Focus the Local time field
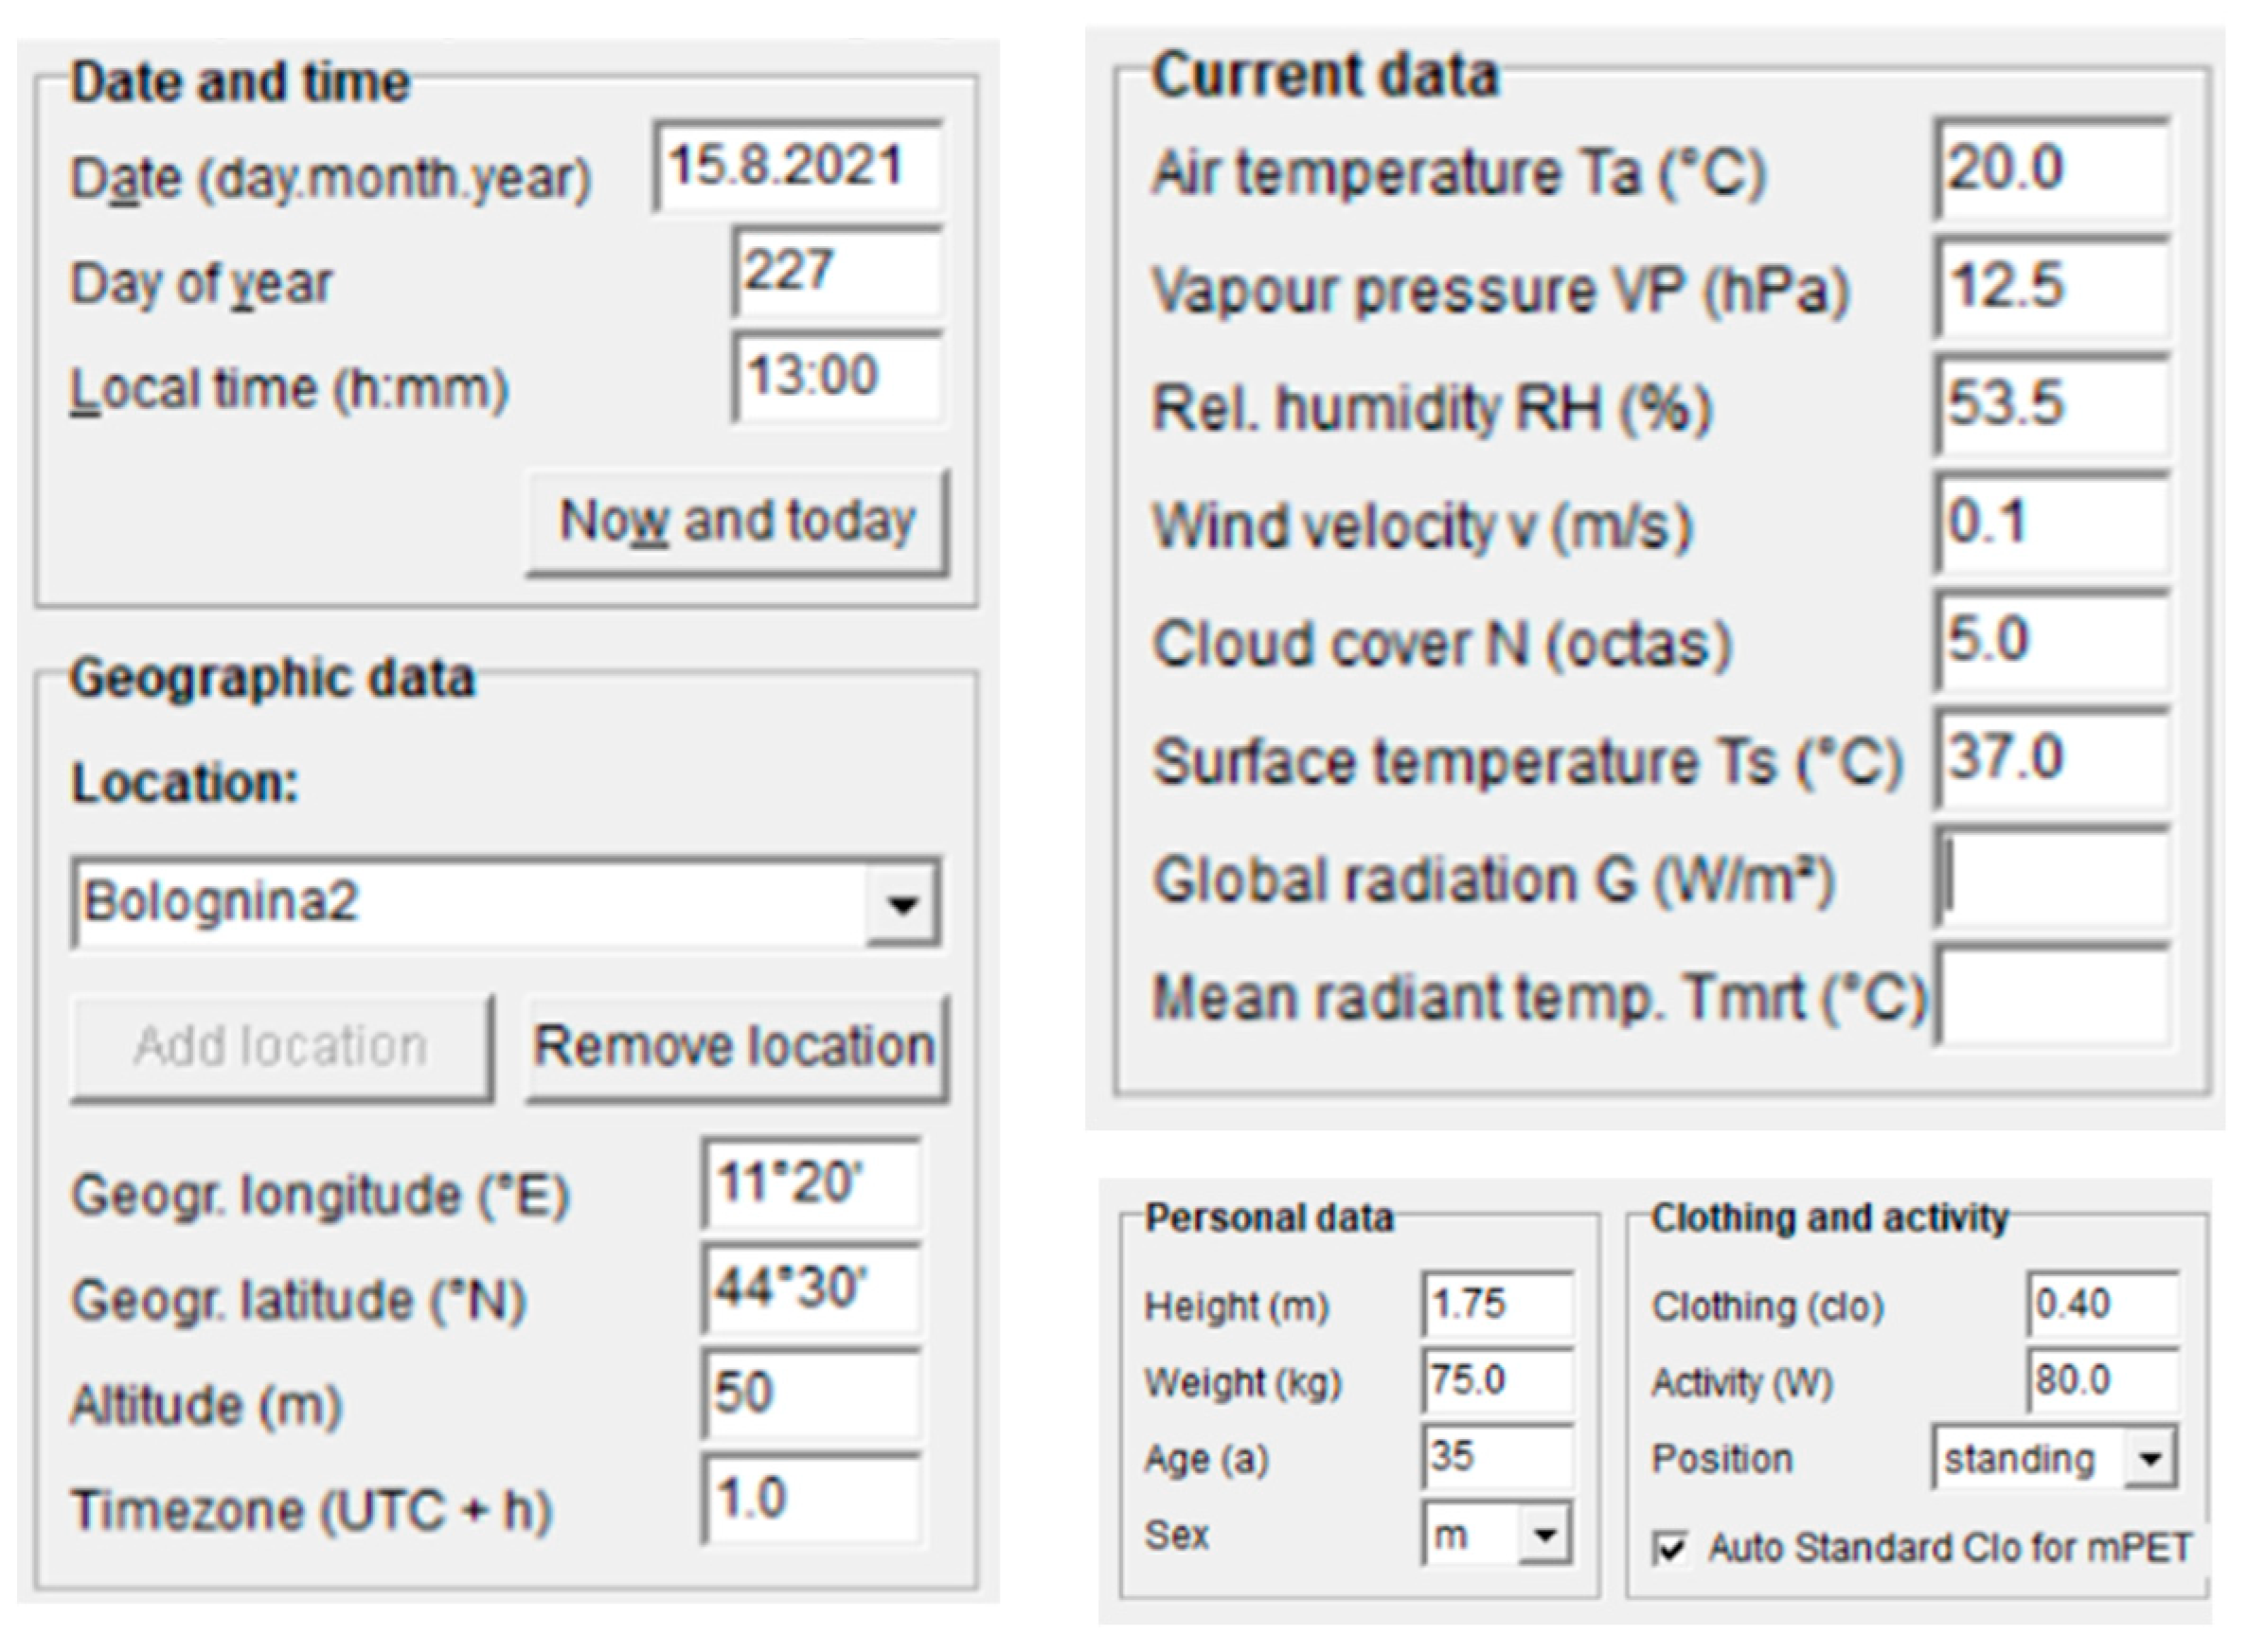The width and height of the screenshot is (2247, 1652). coord(836,377)
